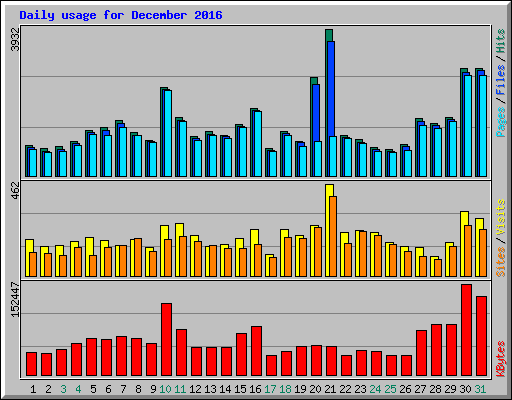512x400 pixels.
Task: Click the red KBytes bar for day 30
Action: coord(466,330)
